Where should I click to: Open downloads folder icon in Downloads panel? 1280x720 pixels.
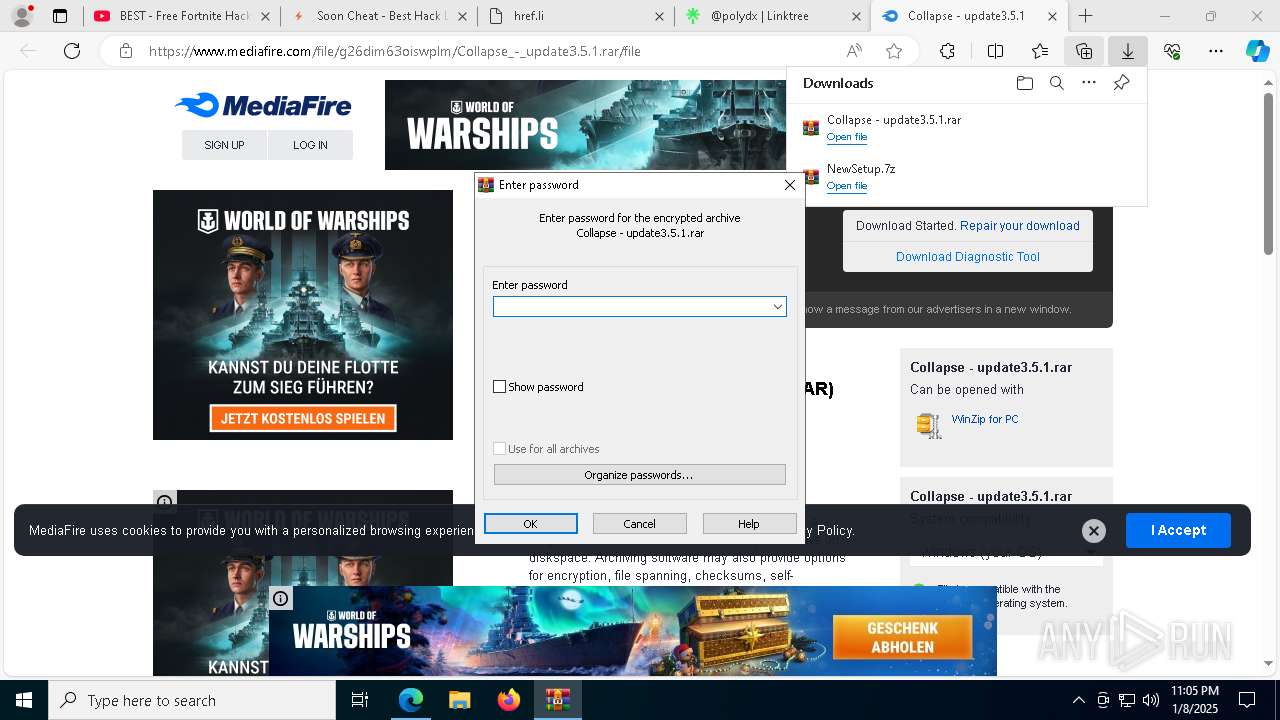click(x=1024, y=83)
